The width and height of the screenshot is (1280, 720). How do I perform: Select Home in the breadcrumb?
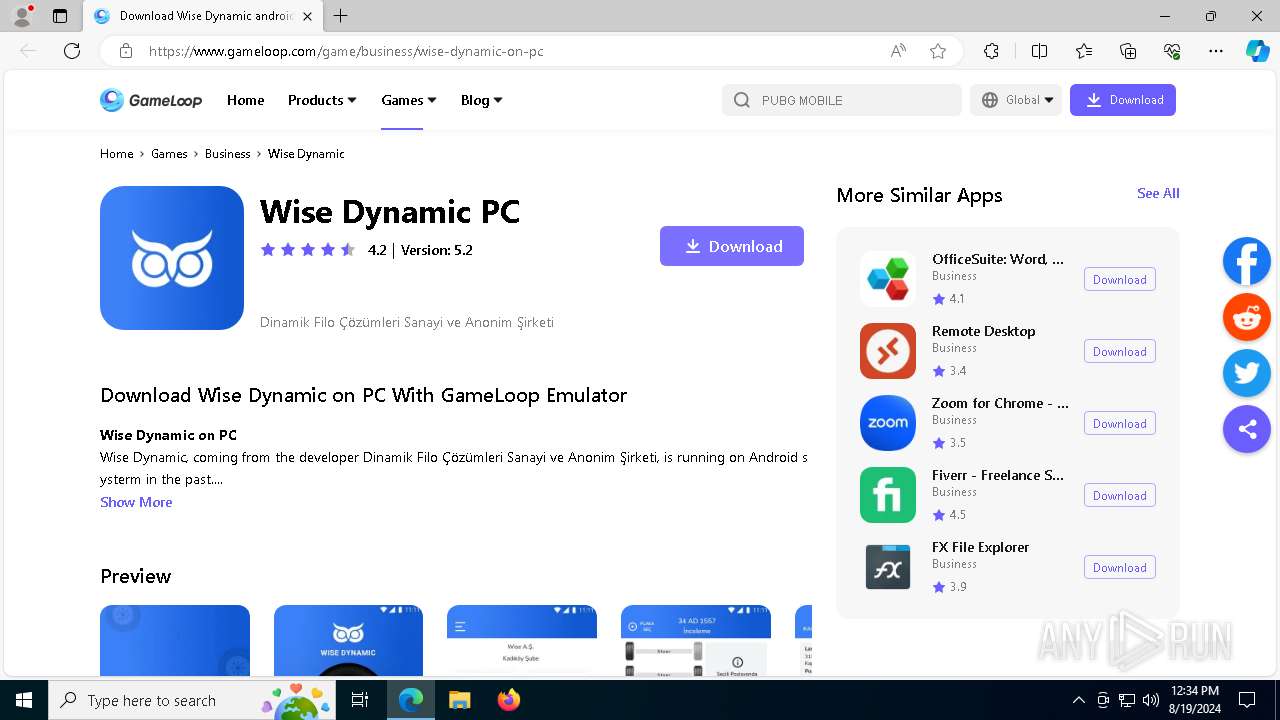116,154
